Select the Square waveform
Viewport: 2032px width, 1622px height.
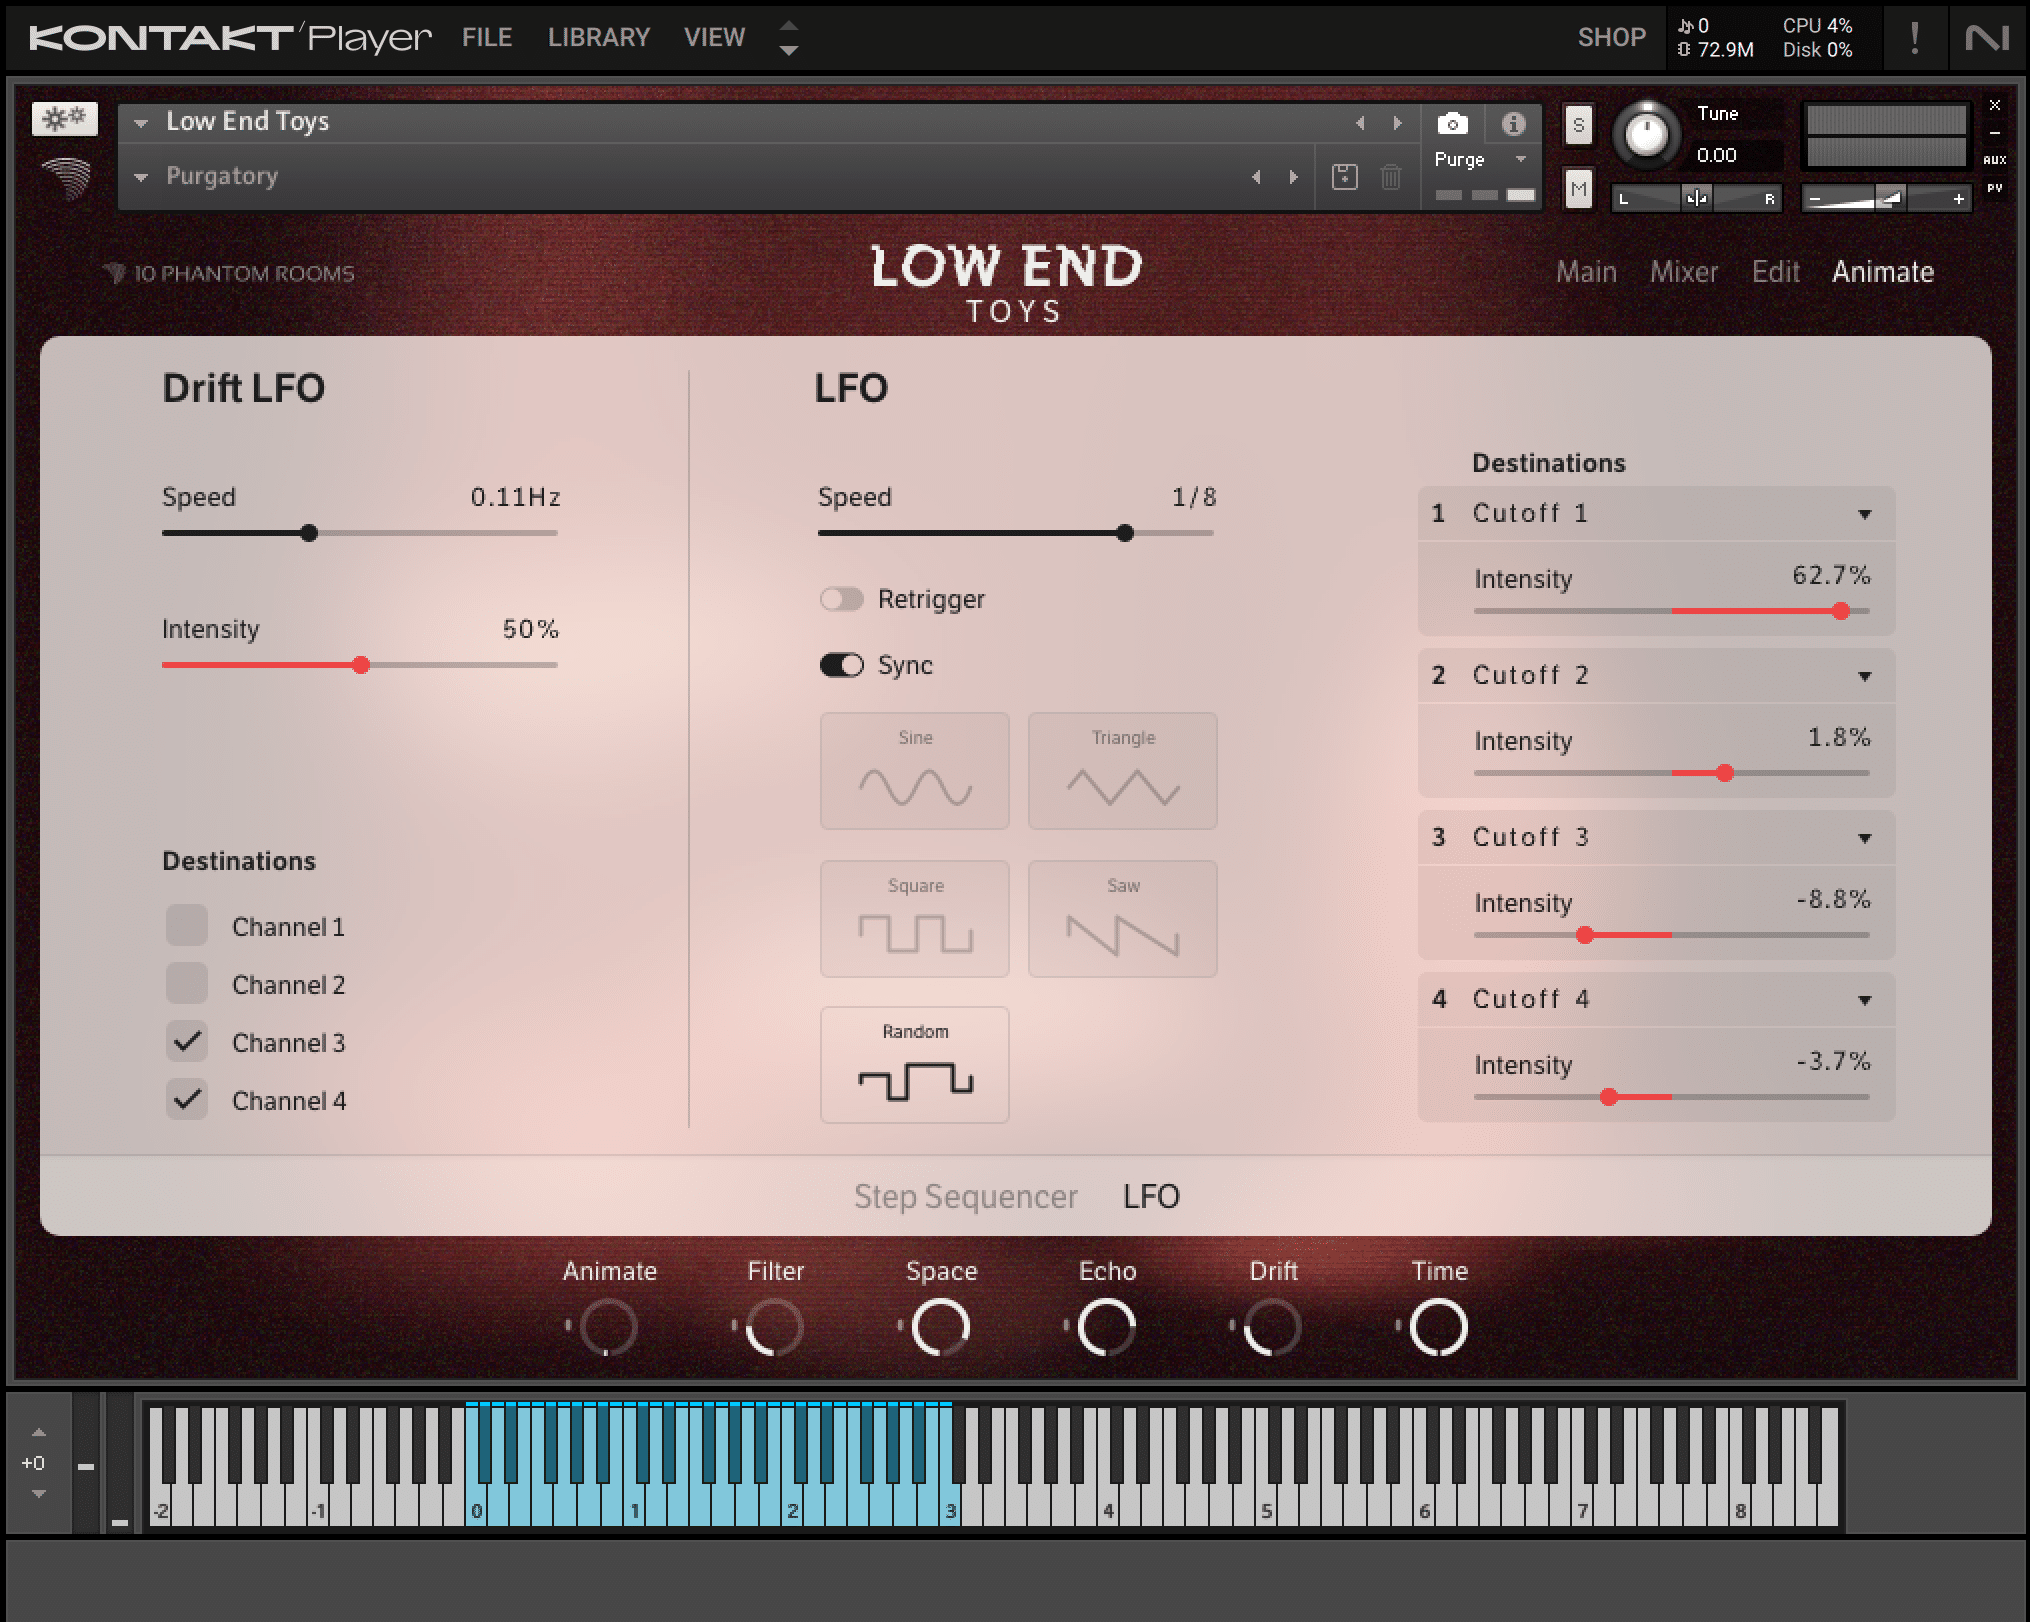914,919
